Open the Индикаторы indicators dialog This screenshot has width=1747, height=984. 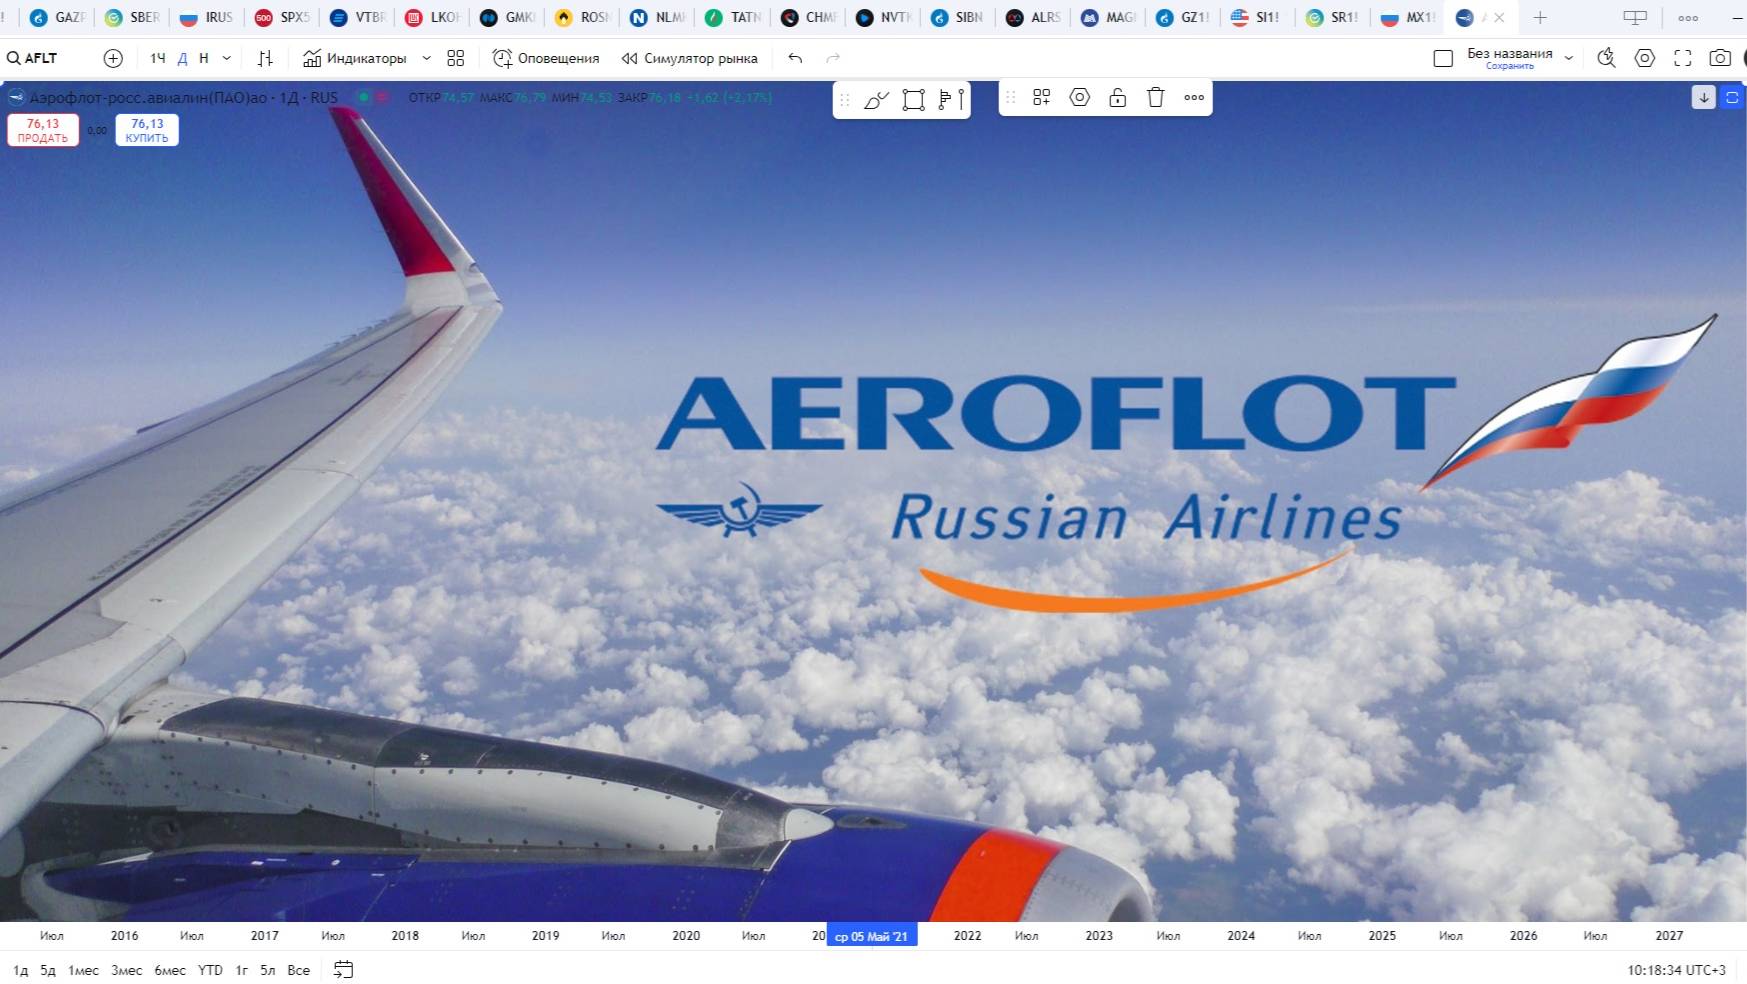[x=355, y=58]
